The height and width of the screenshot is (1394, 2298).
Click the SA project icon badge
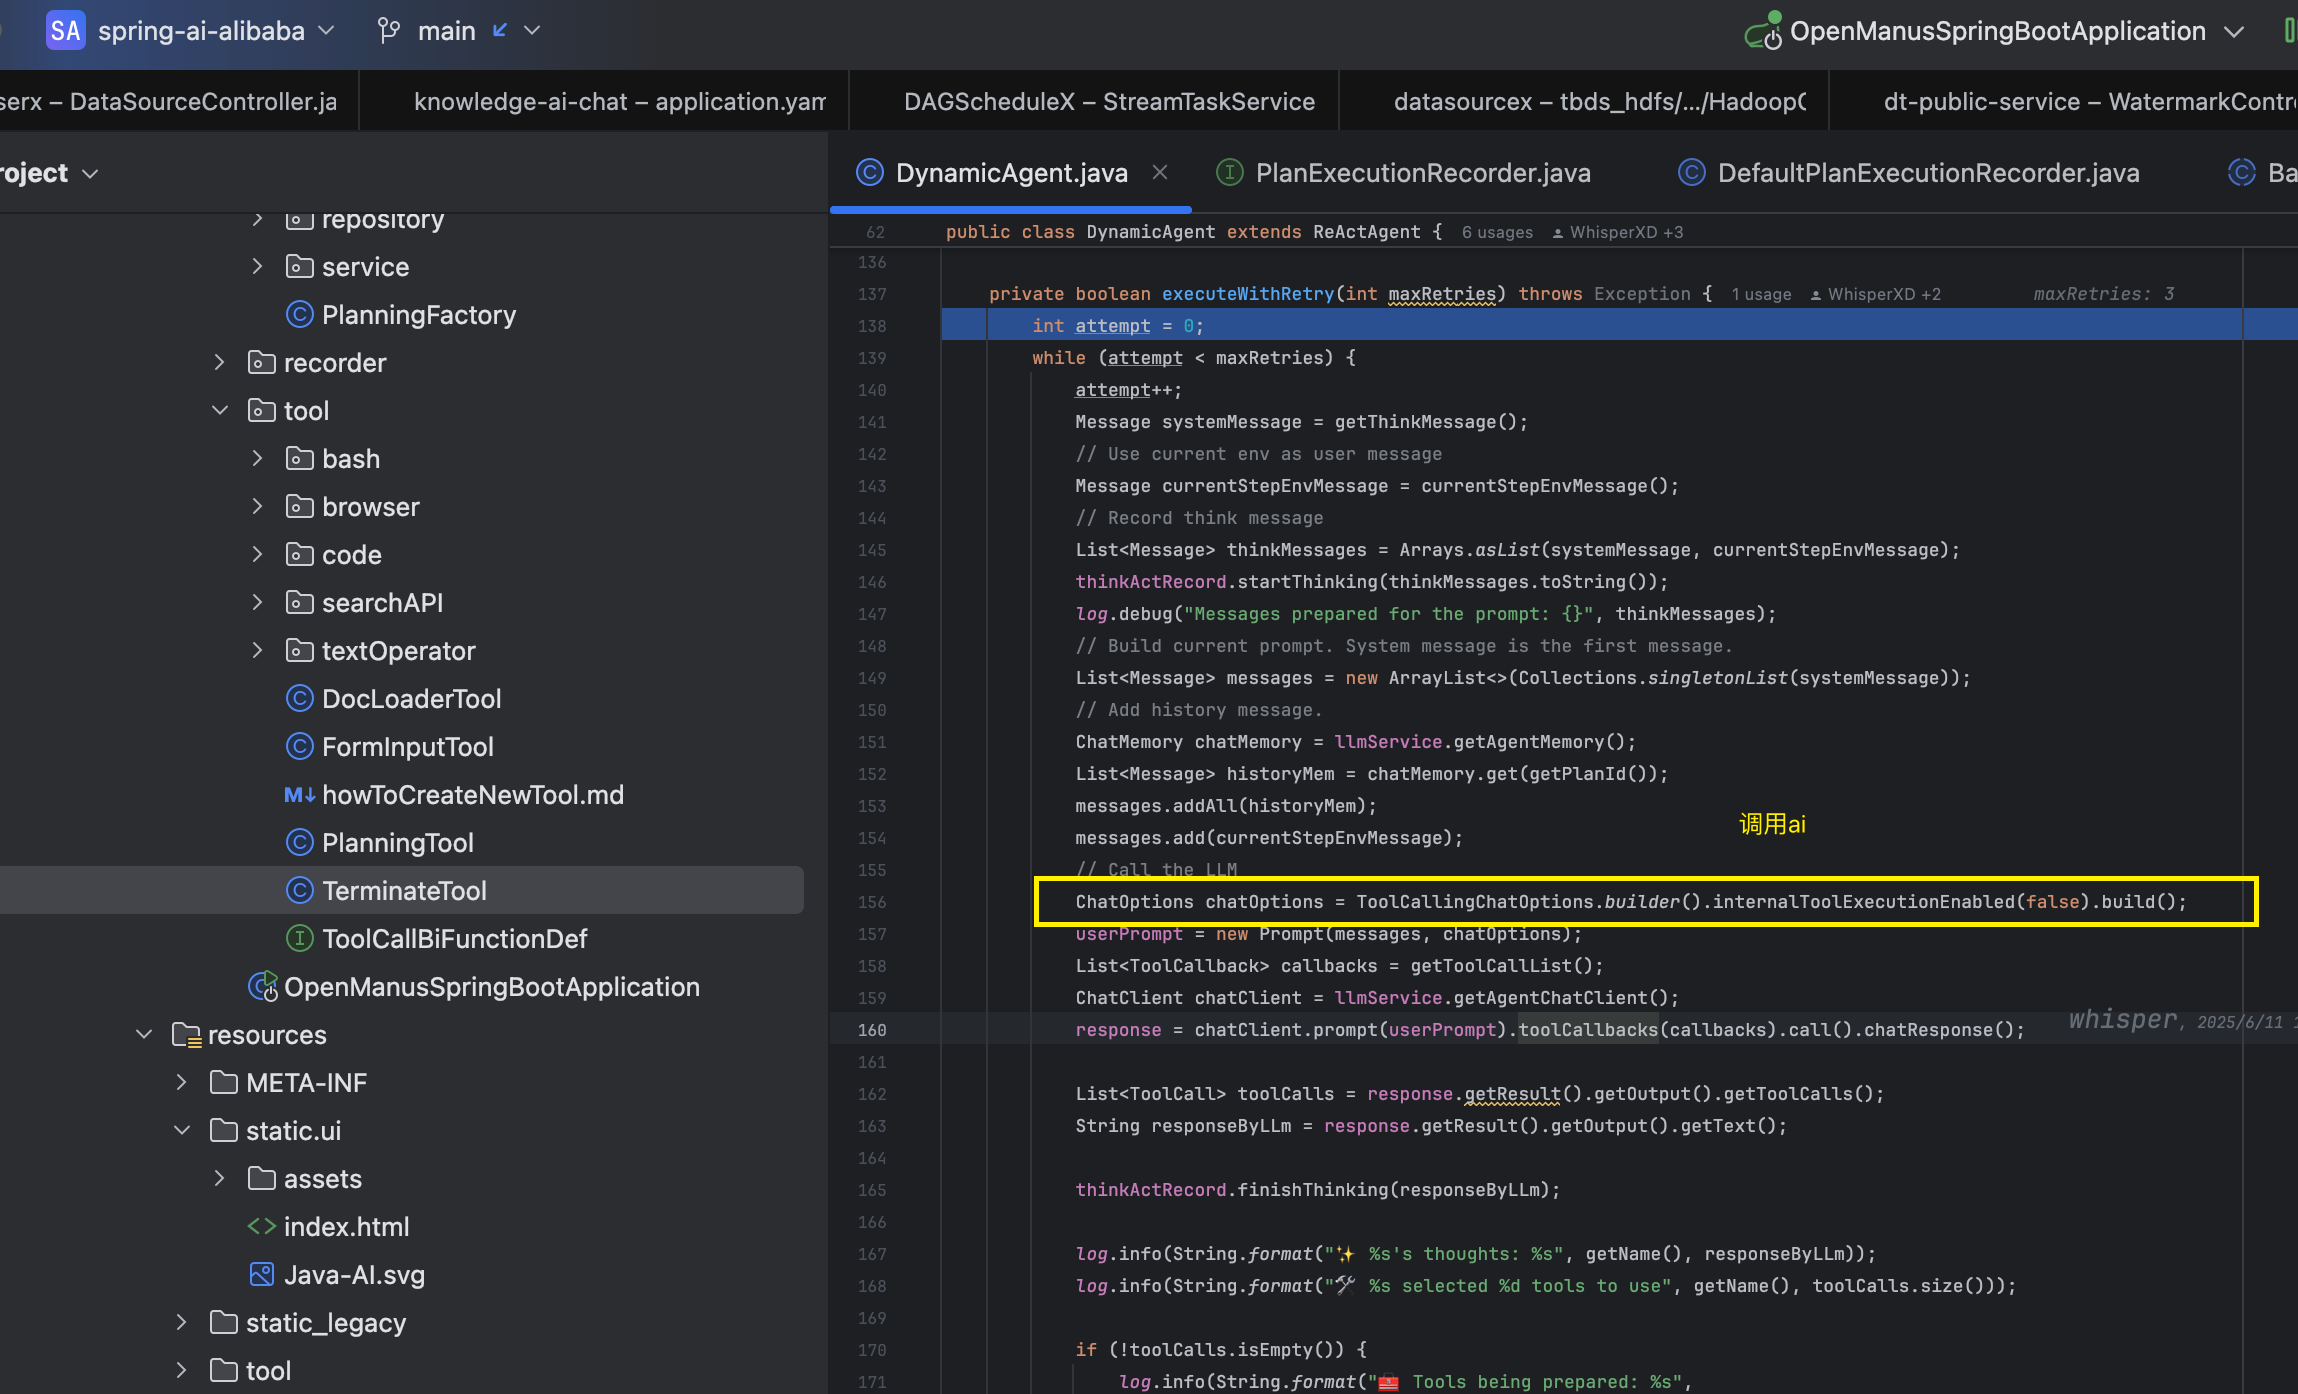tap(65, 31)
